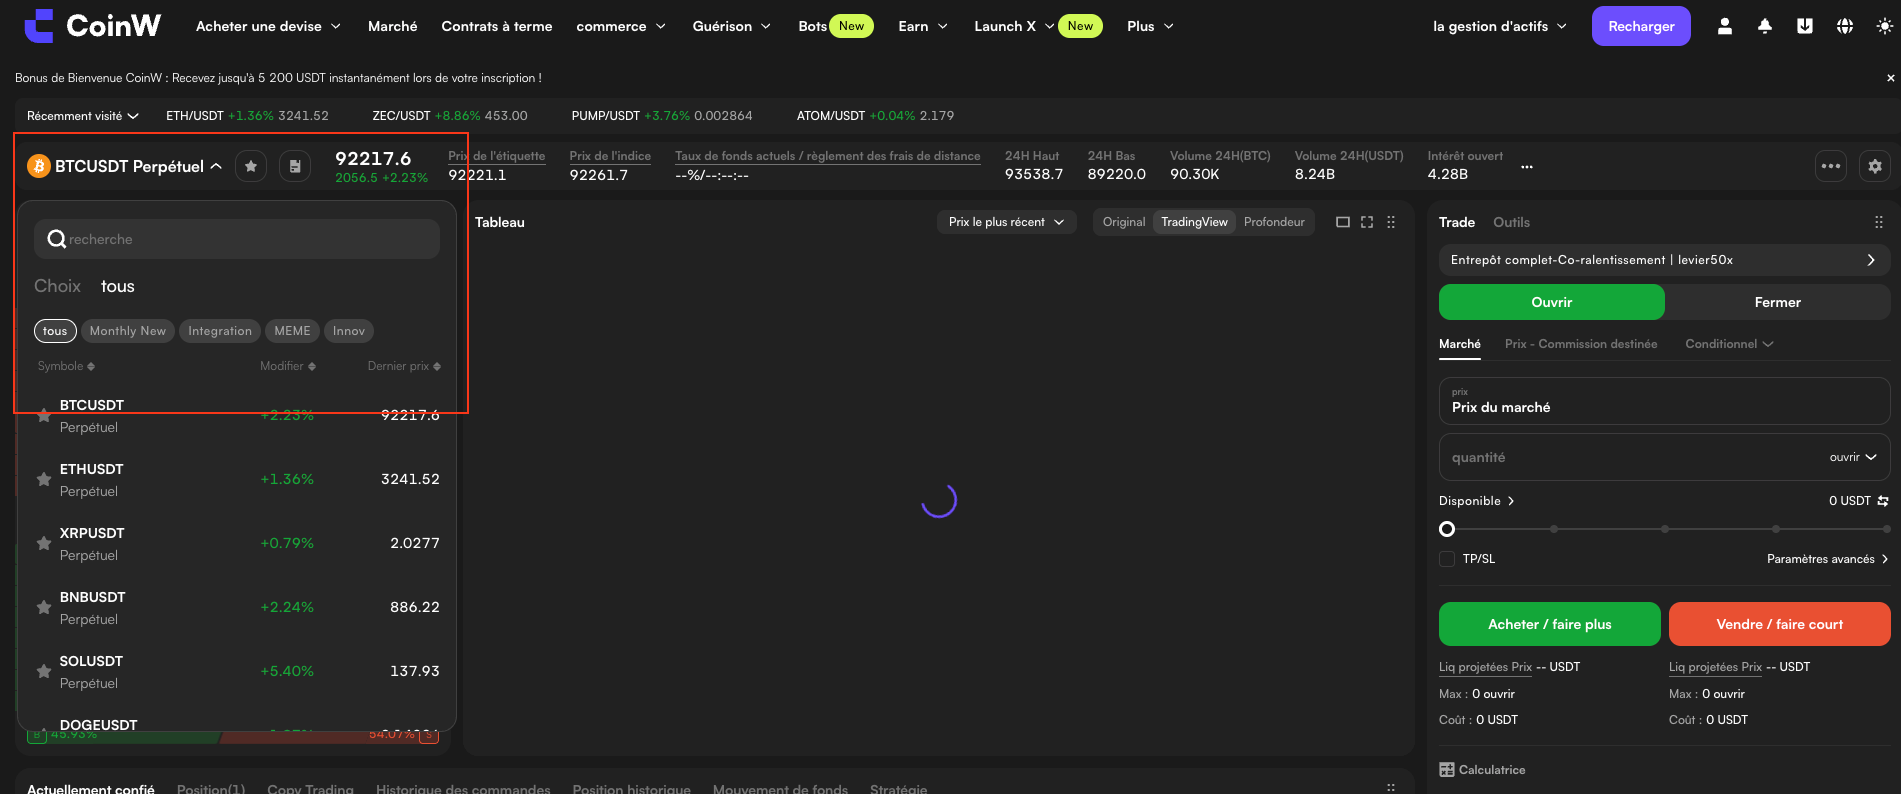Open the Bots menu item
This screenshot has height=794, width=1901.
[x=813, y=26]
